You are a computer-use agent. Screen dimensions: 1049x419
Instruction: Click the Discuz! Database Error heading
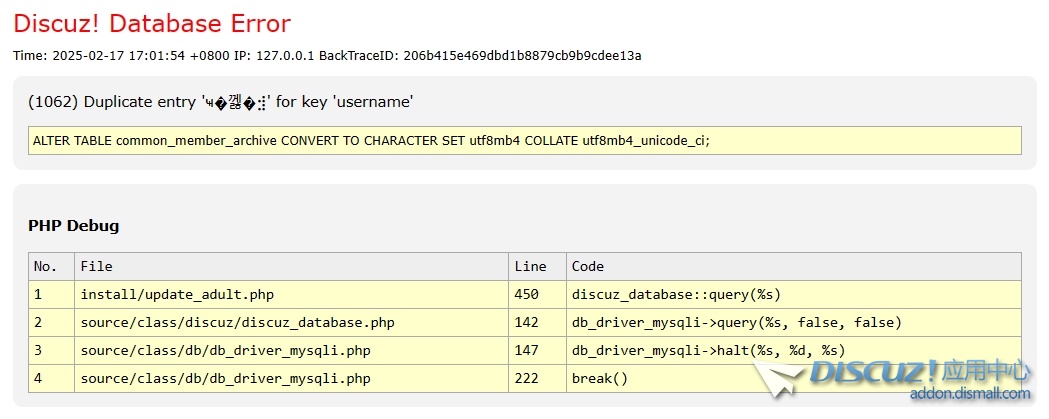coord(152,23)
